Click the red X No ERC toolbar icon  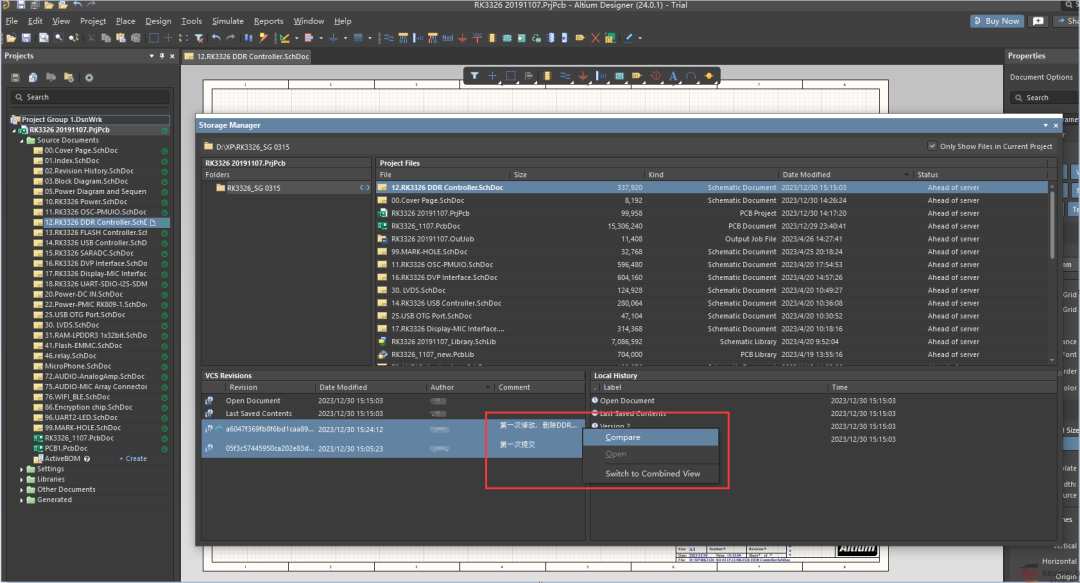596,38
